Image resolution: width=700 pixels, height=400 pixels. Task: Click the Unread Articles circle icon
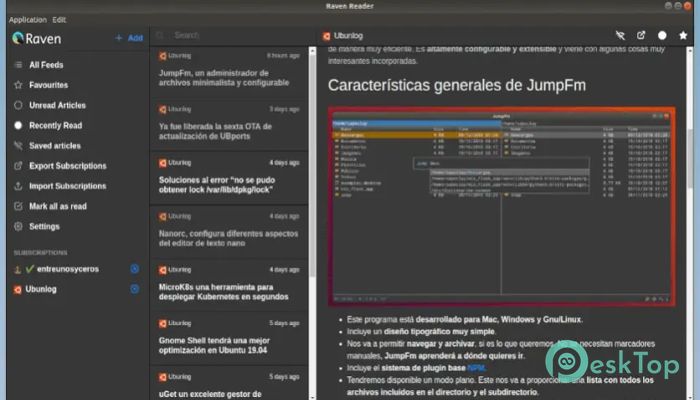pyautogui.click(x=18, y=105)
